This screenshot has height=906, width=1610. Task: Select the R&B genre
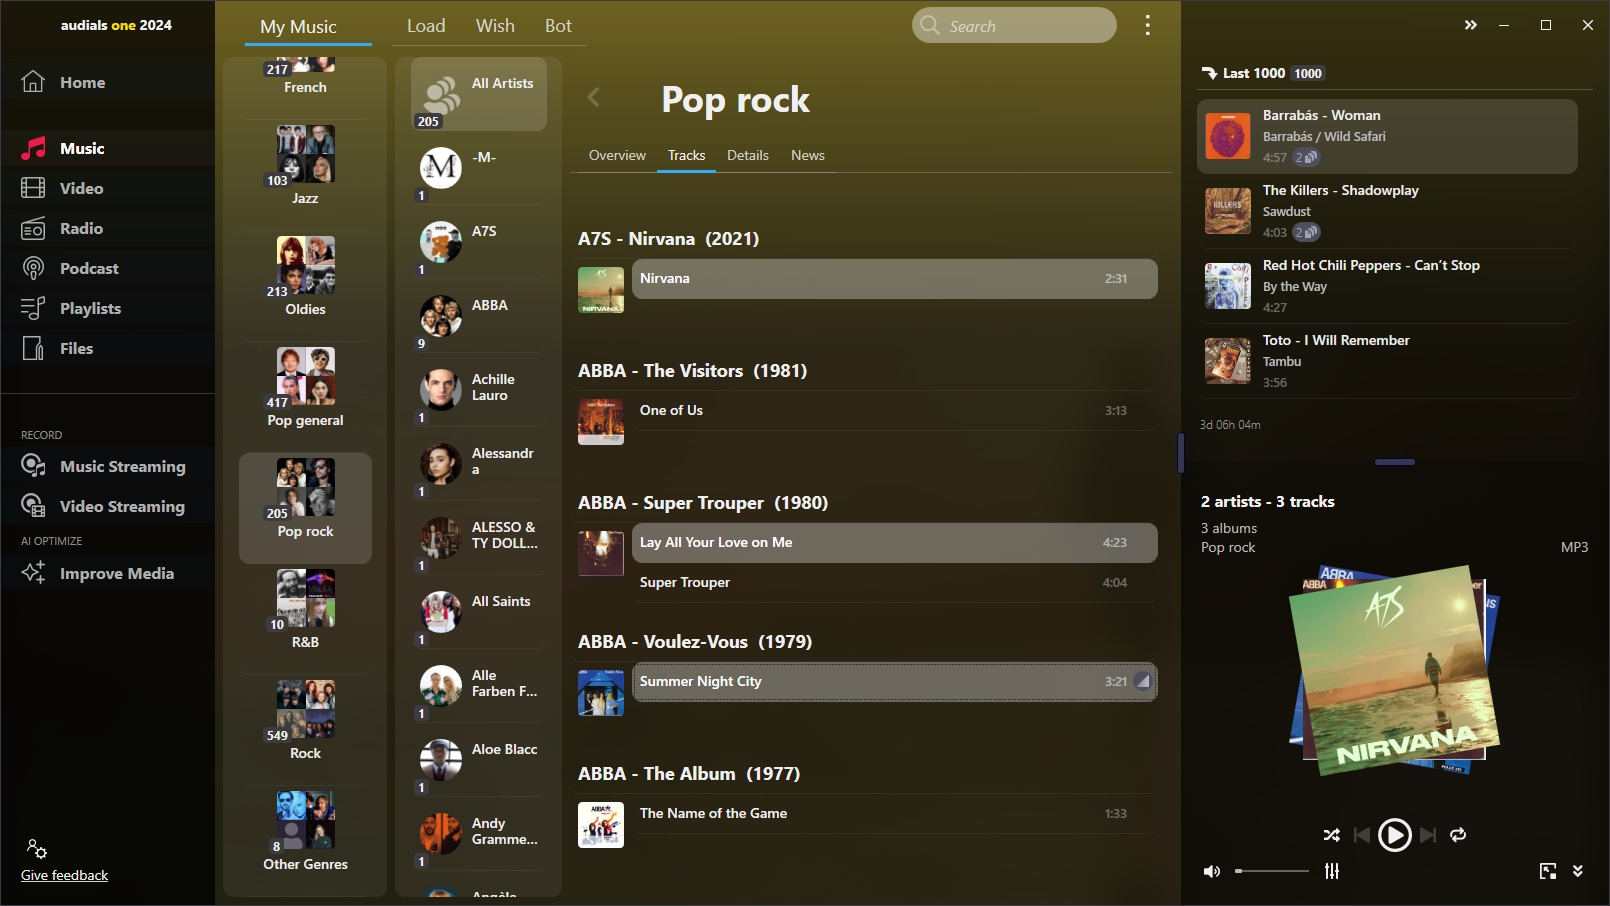pos(305,610)
